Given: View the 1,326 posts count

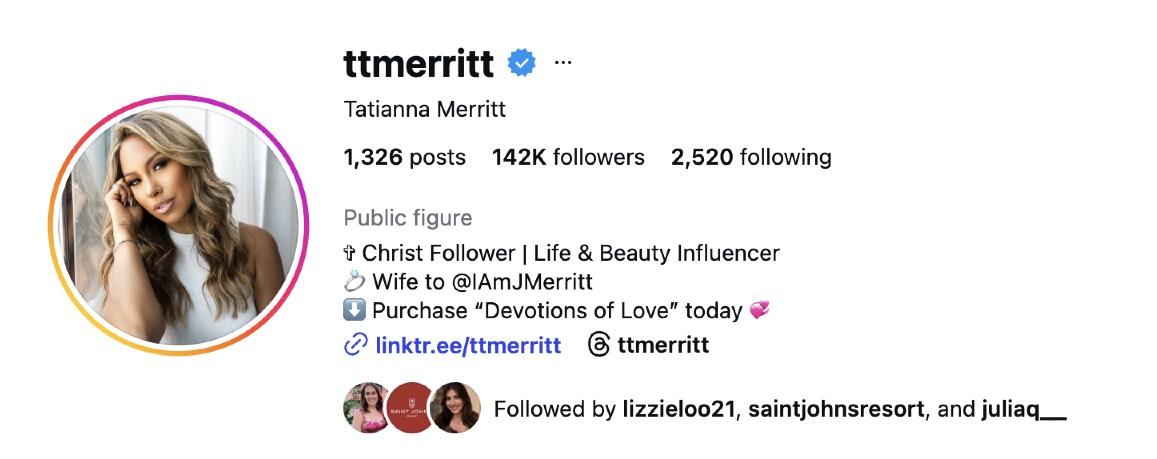Looking at the screenshot, I should tap(404, 157).
